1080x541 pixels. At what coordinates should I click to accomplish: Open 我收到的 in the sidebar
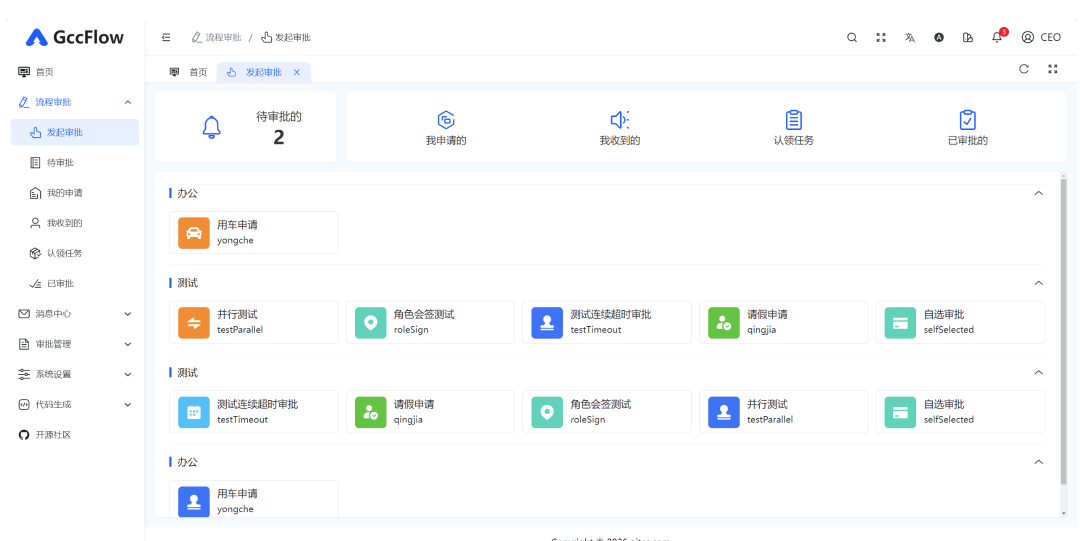[x=74, y=223]
